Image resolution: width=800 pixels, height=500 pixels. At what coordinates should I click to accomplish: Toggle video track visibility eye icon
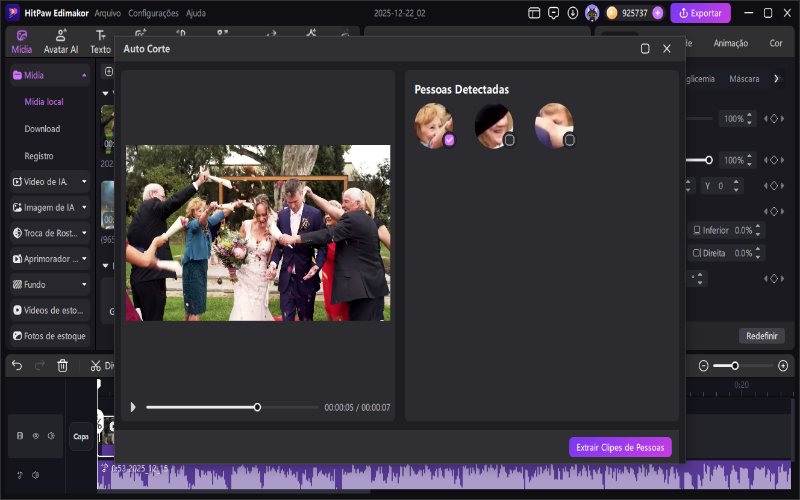click(x=36, y=436)
